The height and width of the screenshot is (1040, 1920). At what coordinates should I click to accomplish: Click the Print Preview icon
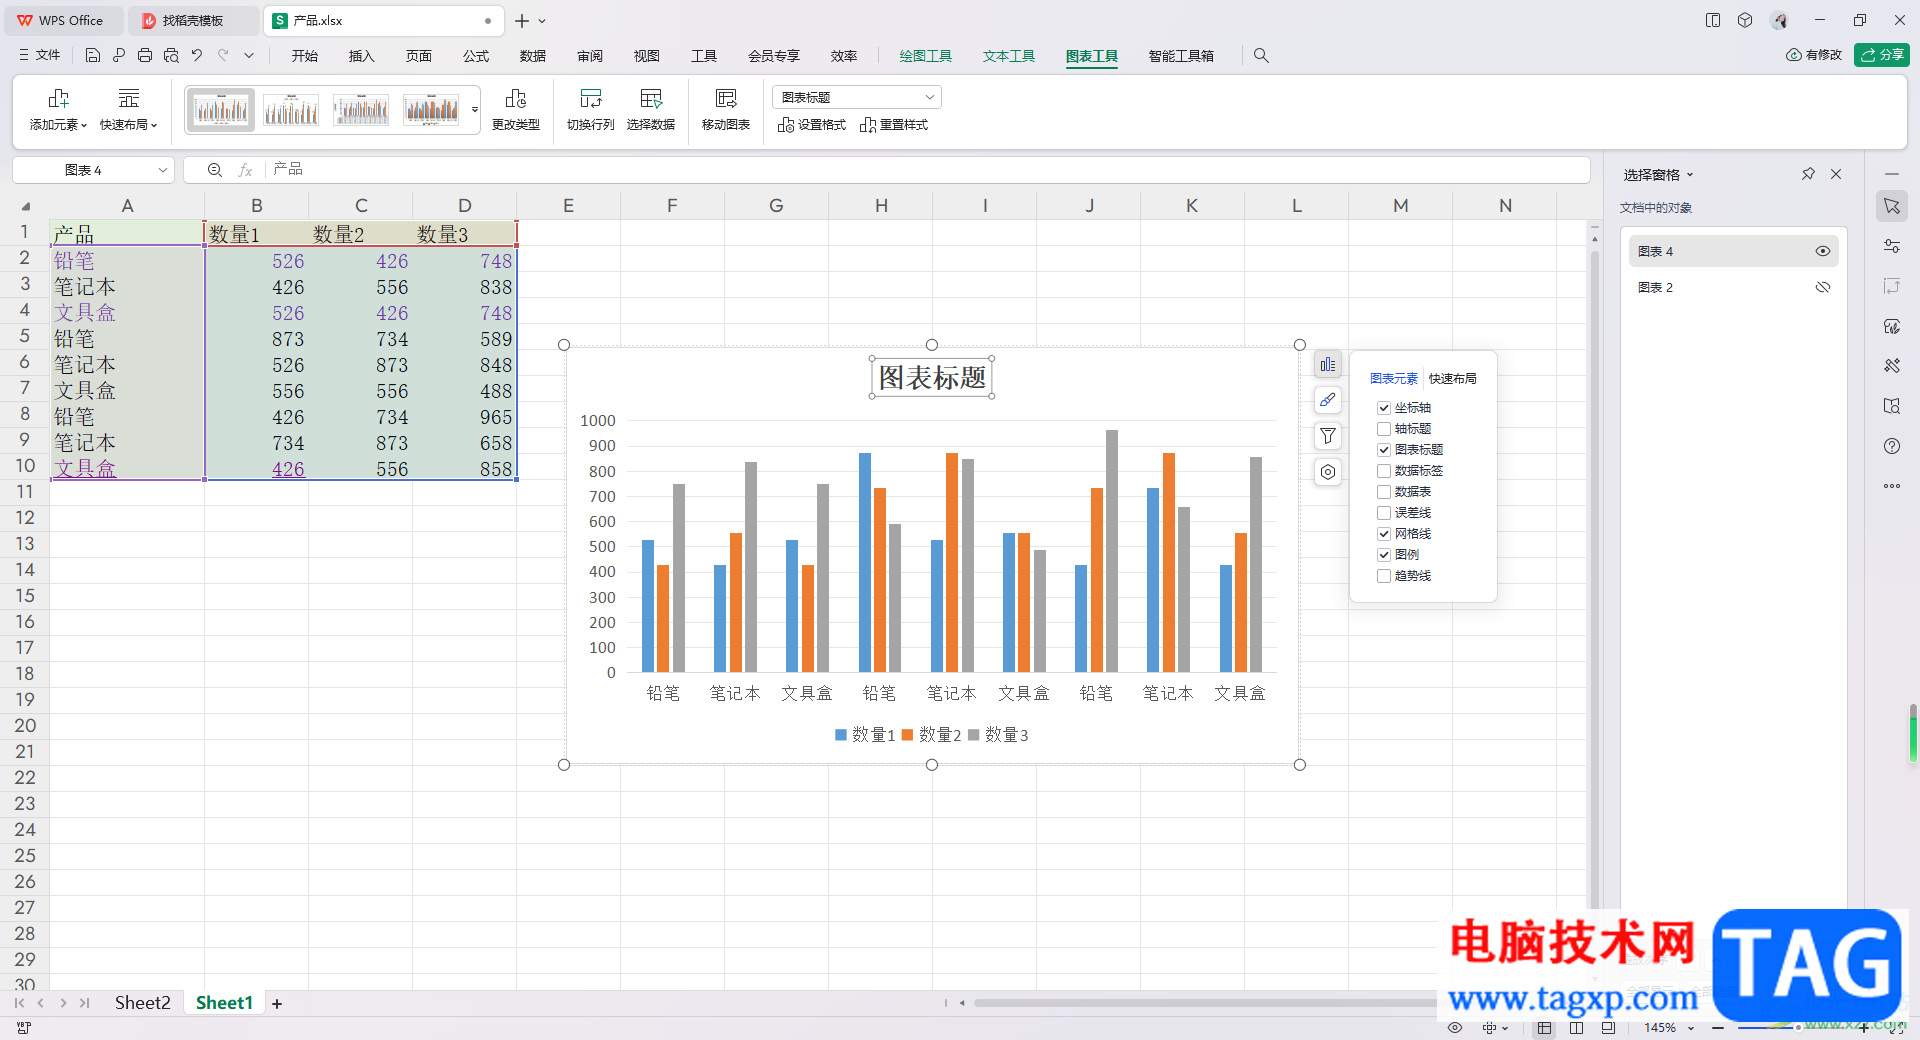[171, 56]
